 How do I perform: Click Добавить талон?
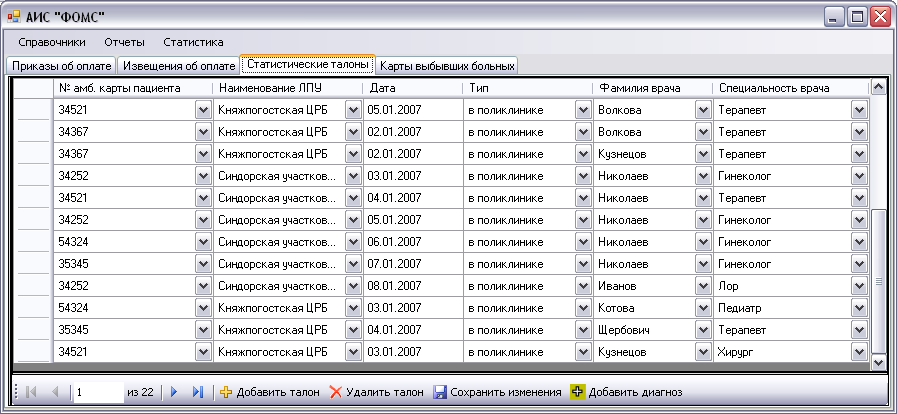(269, 392)
